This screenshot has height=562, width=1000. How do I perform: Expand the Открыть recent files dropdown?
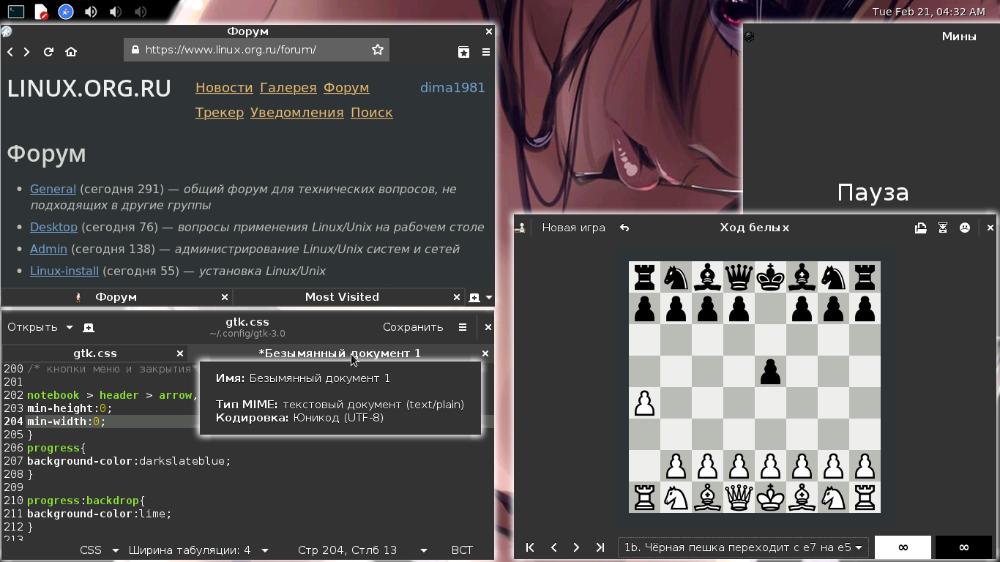(69, 327)
